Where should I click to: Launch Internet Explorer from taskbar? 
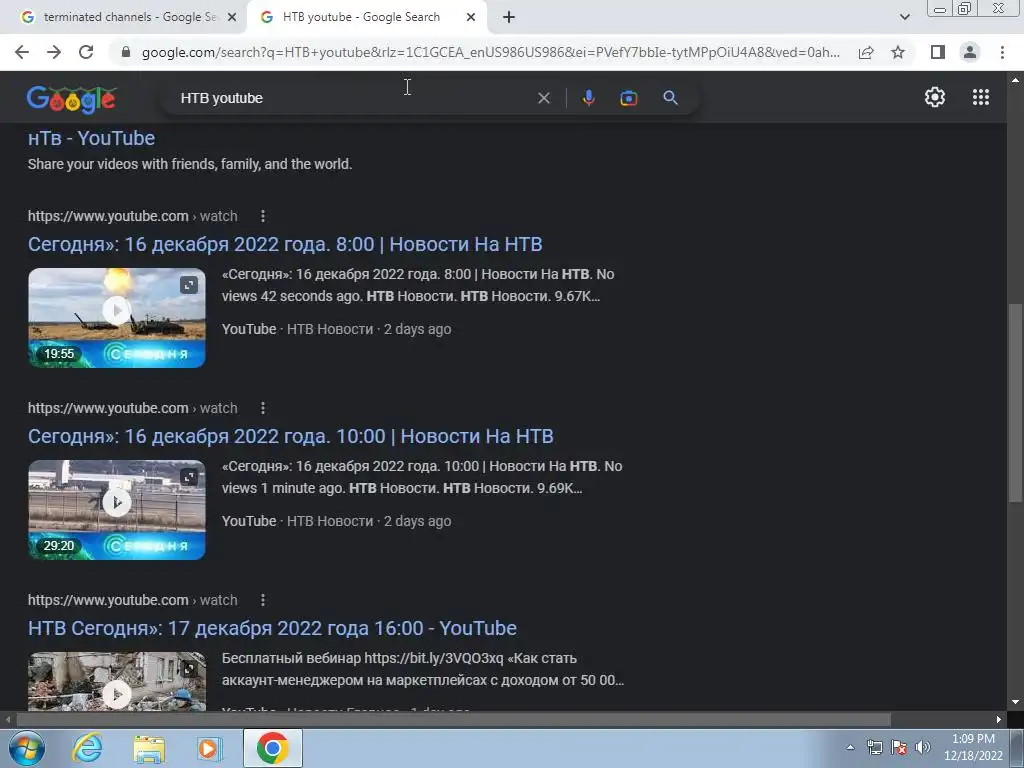[x=86, y=748]
